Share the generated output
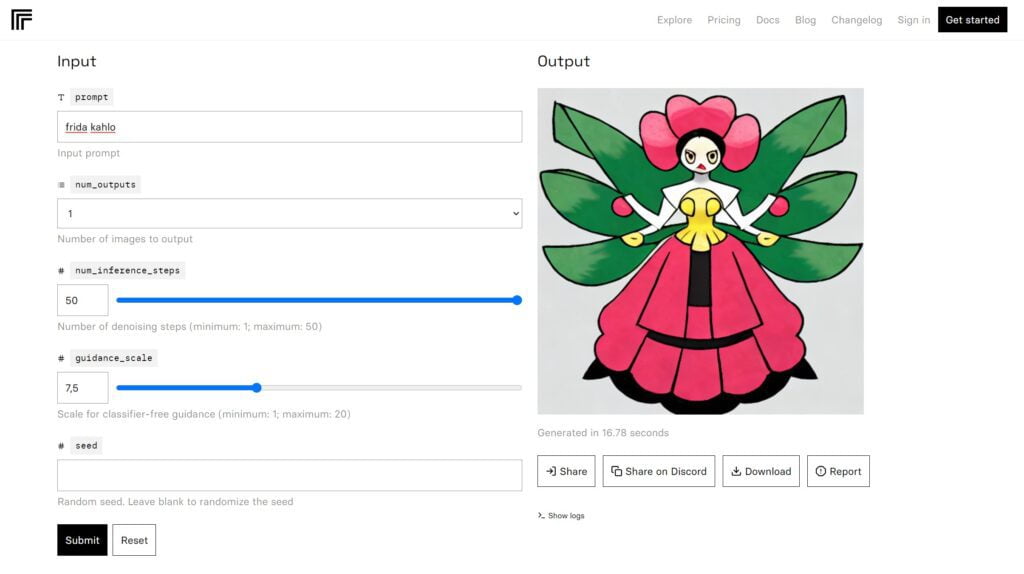The height and width of the screenshot is (574, 1024). click(x=566, y=471)
